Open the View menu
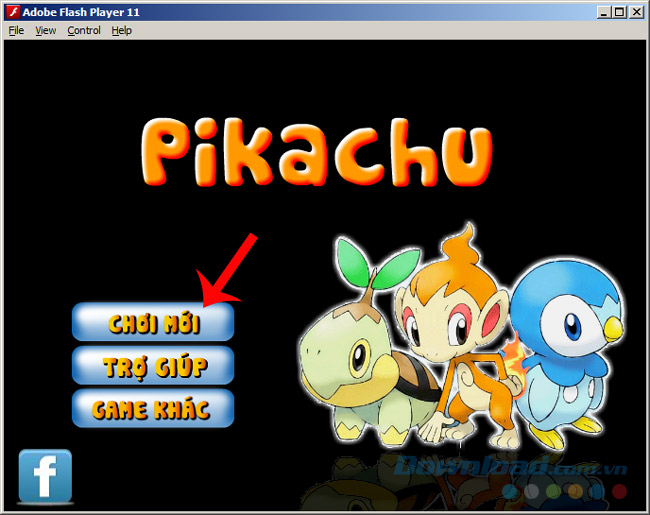 click(46, 30)
